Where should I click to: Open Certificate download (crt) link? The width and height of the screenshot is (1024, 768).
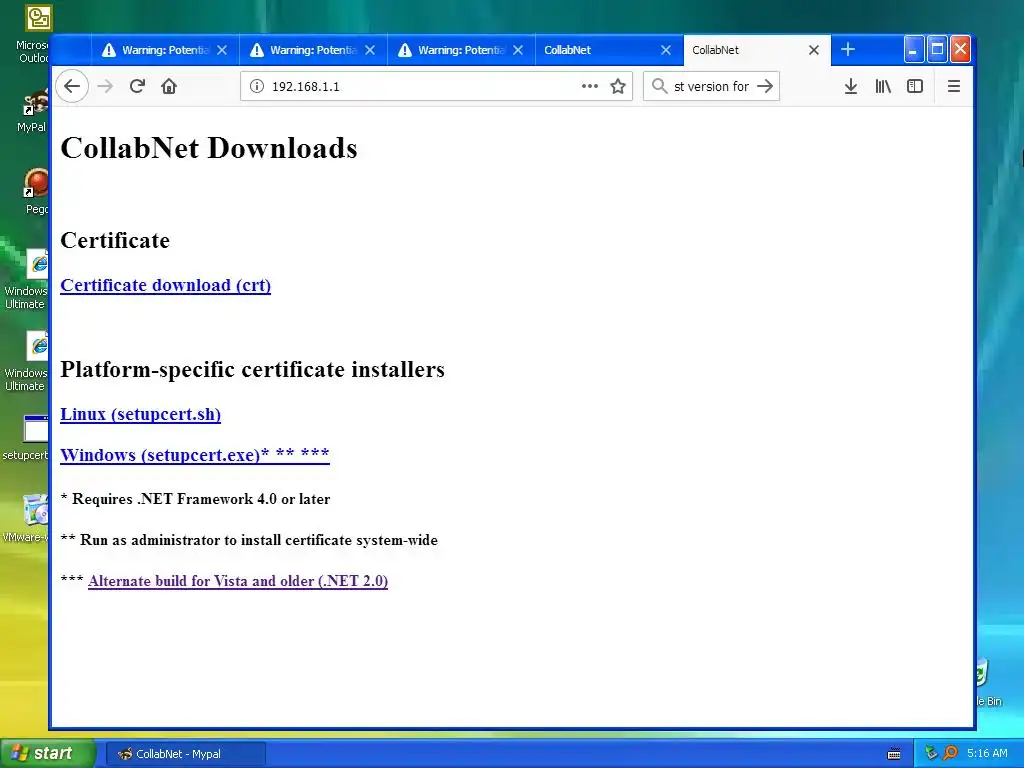coord(165,285)
